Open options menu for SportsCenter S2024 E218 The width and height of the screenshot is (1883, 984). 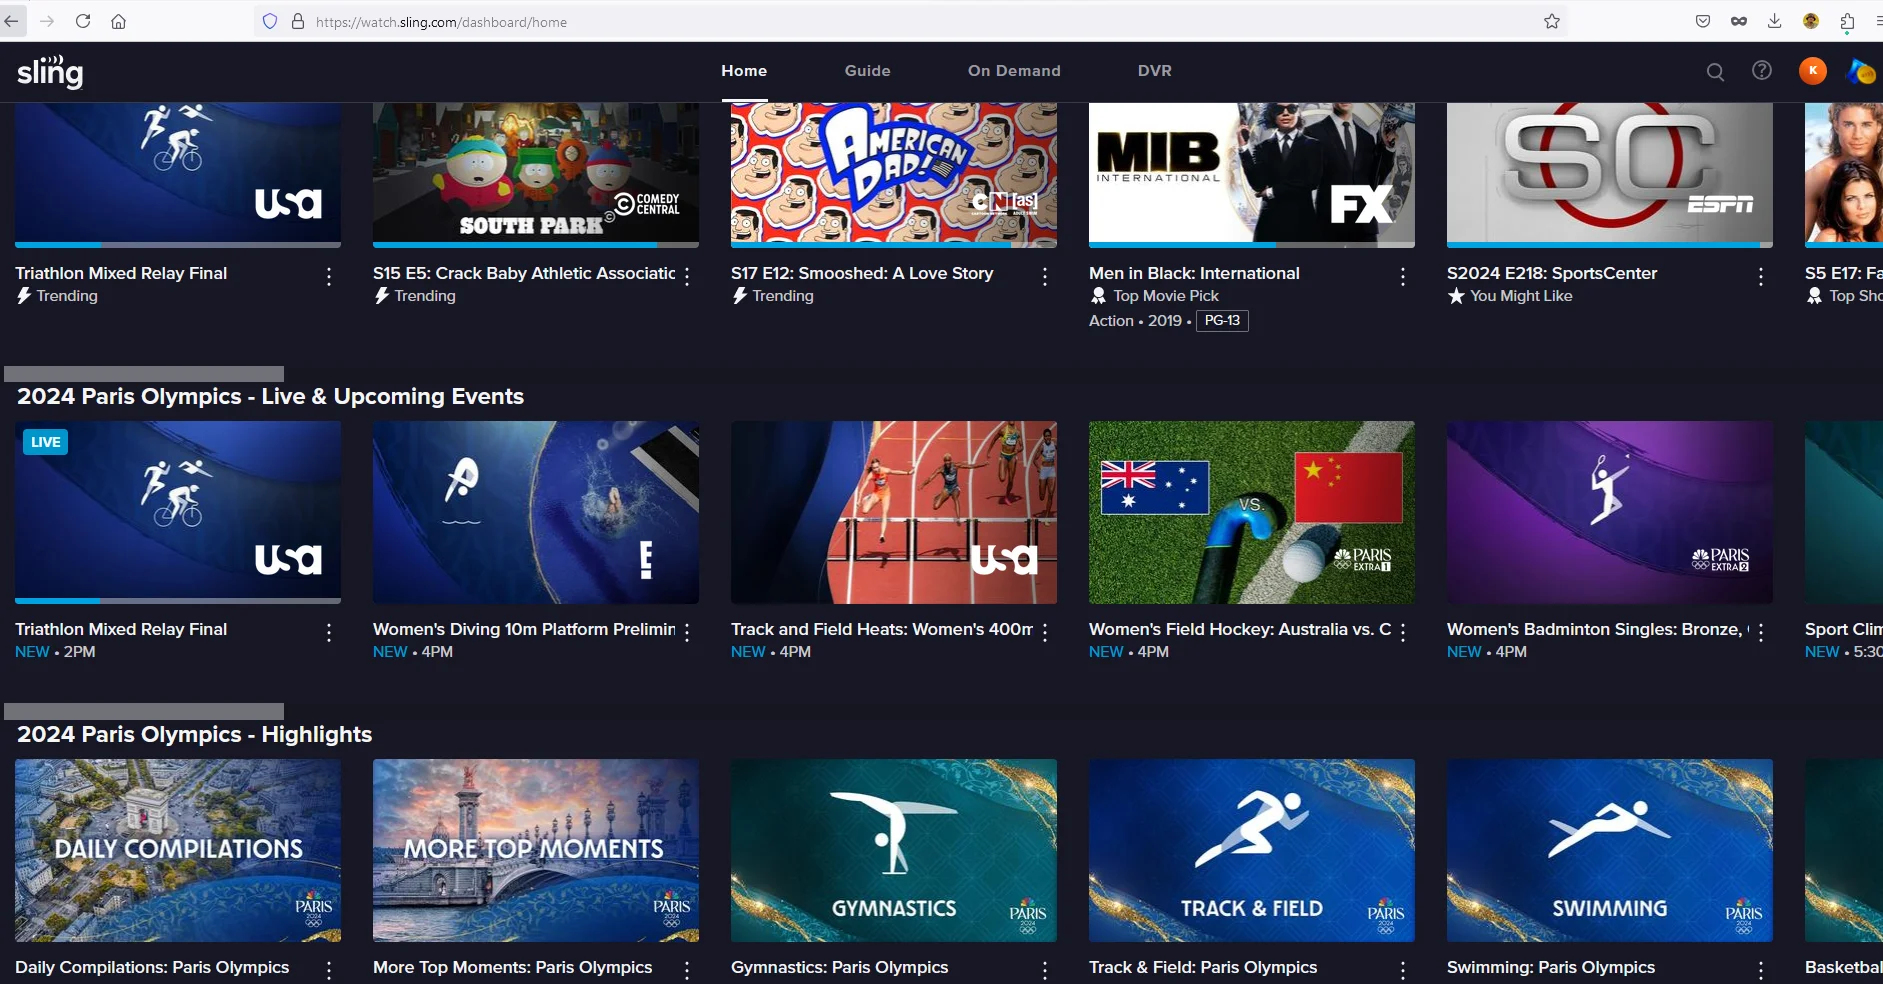click(1761, 277)
